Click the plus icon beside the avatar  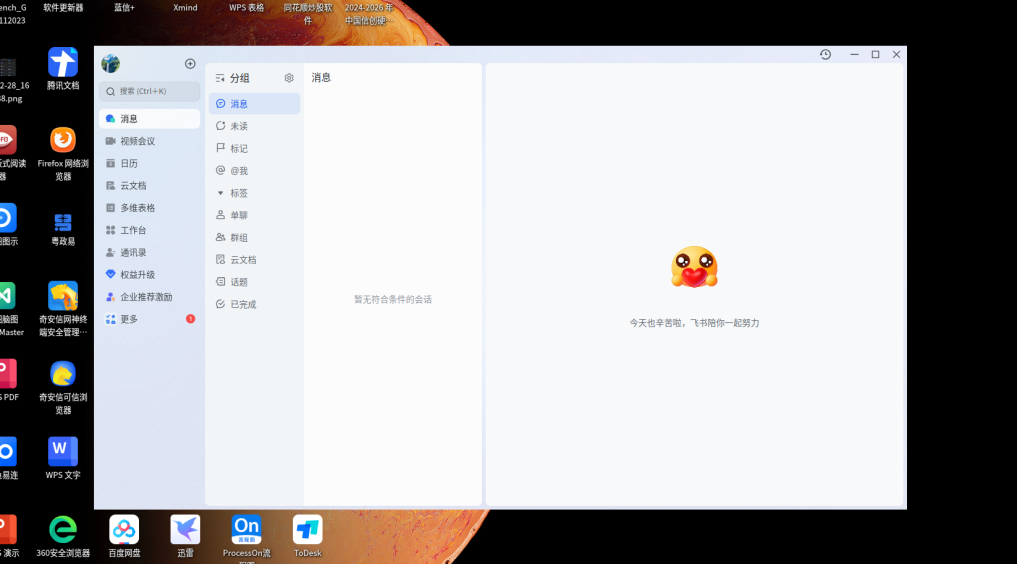(190, 64)
